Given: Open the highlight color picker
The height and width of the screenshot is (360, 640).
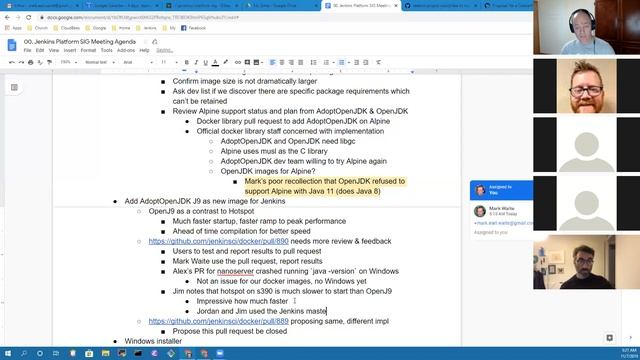Looking at the screenshot, I should click(225, 62).
